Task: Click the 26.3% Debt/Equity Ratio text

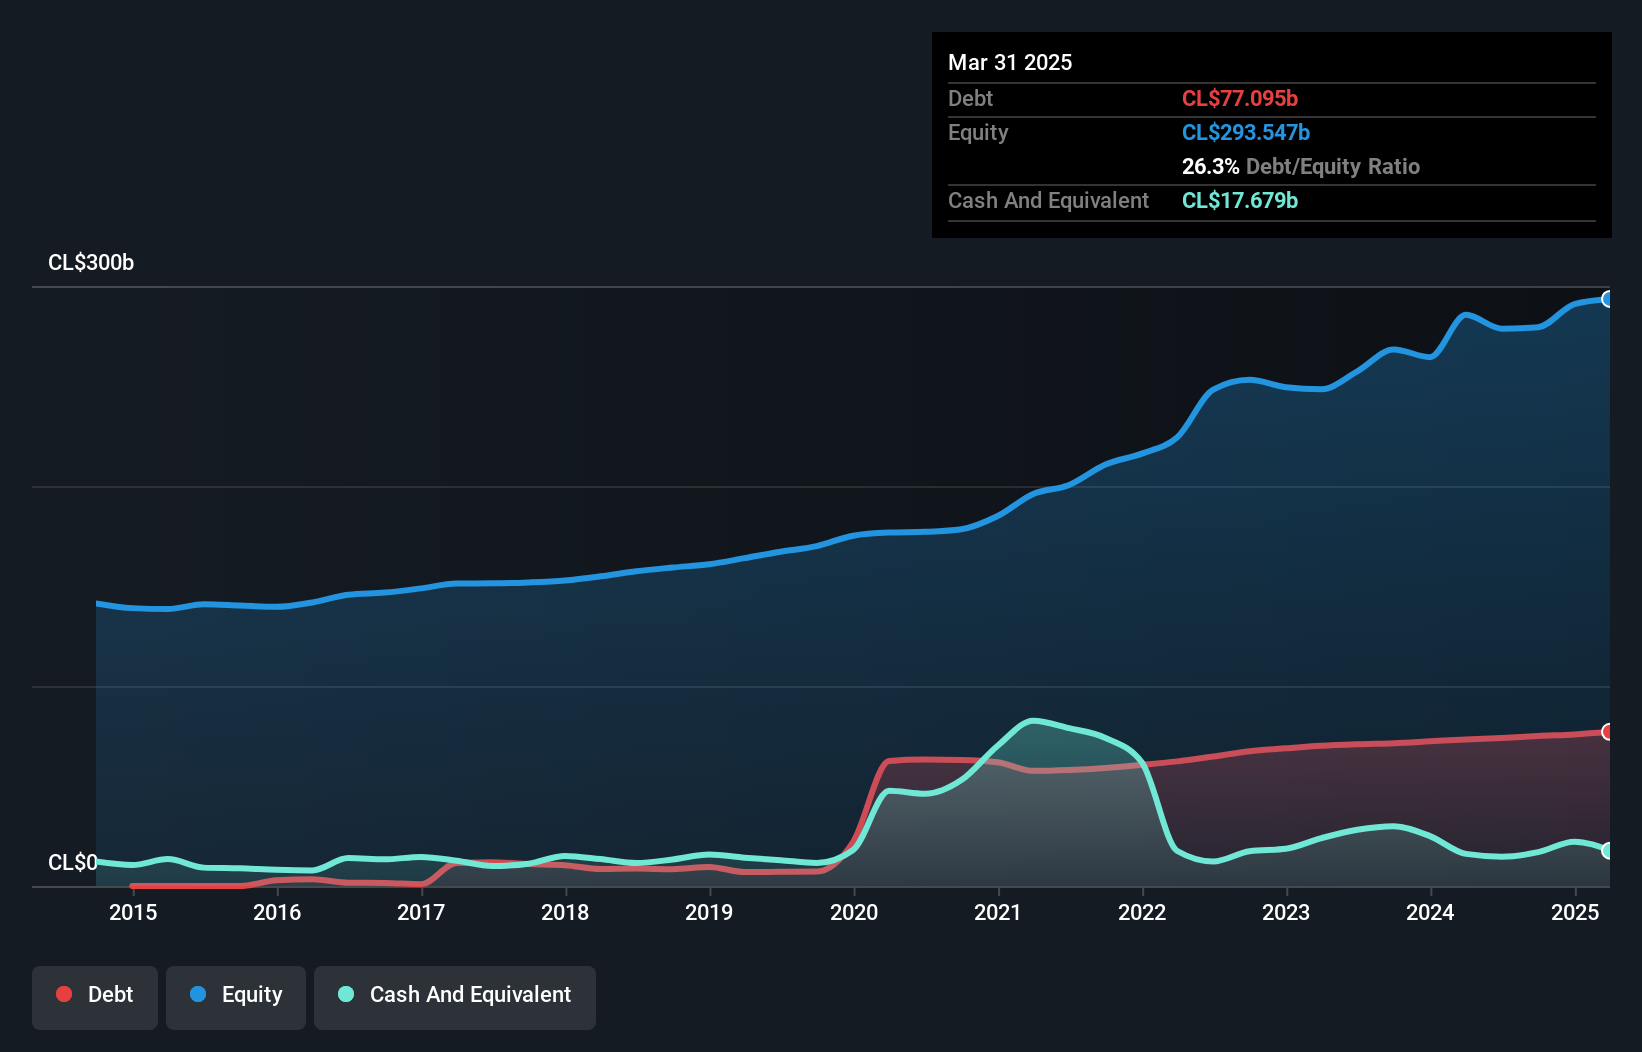Action: pyautogui.click(x=1301, y=166)
